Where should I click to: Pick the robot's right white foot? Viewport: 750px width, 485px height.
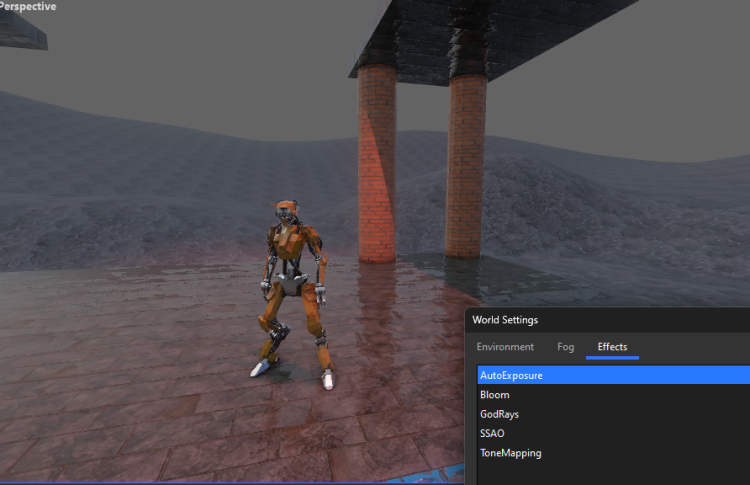(327, 378)
